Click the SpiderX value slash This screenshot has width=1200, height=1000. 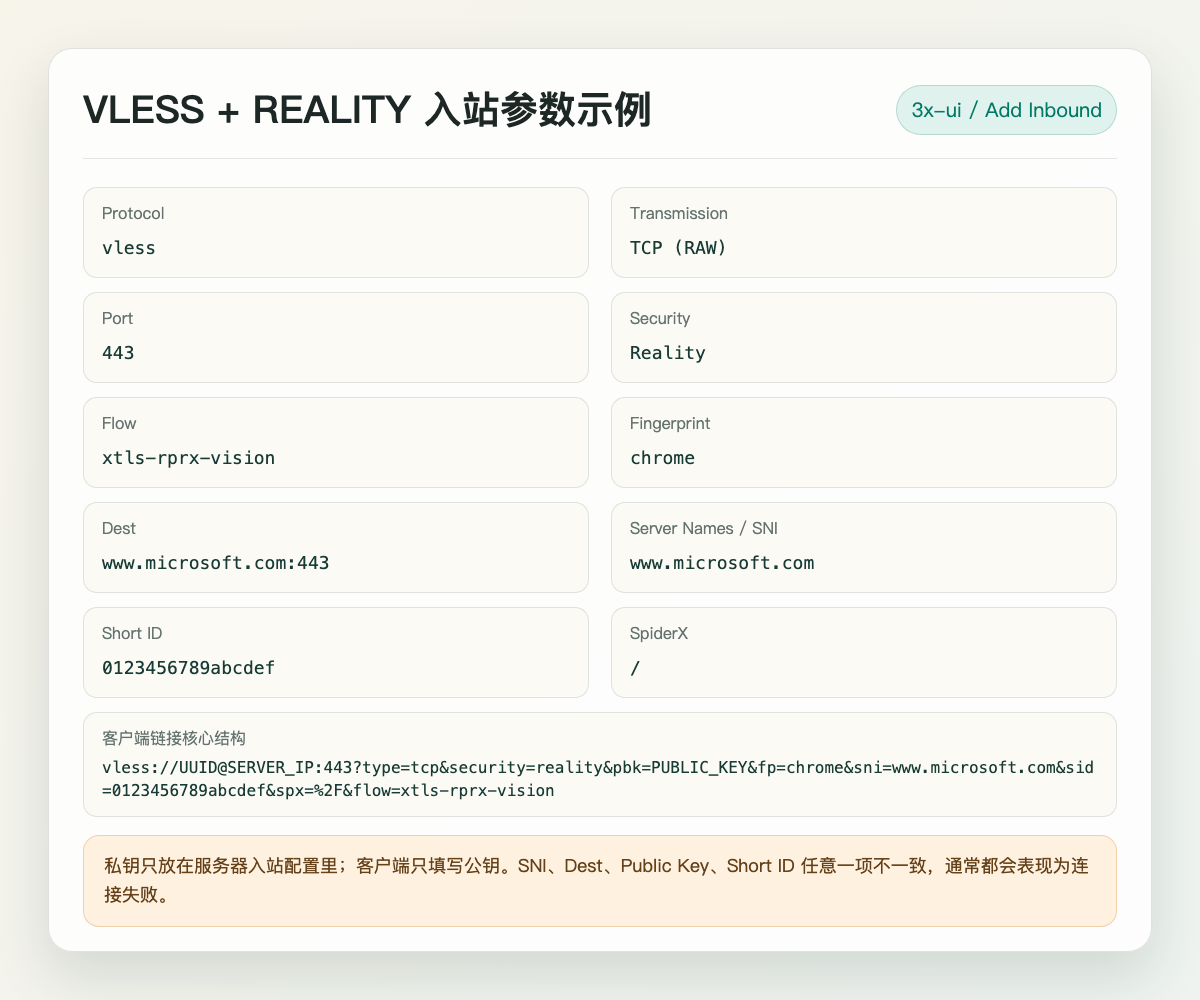(x=635, y=667)
